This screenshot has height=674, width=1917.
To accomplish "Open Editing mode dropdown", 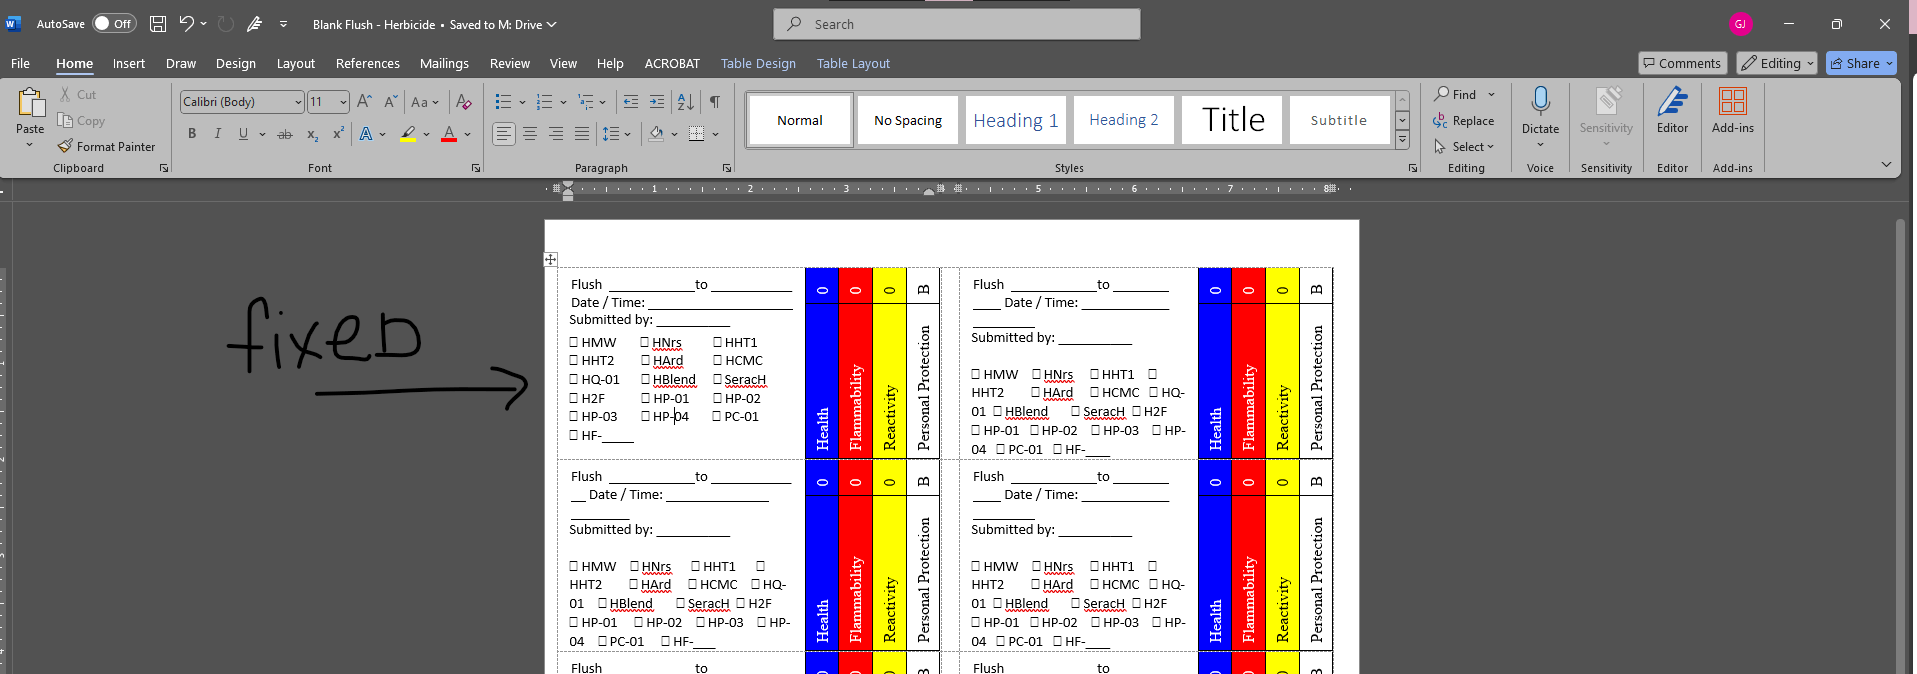I will pos(1777,63).
